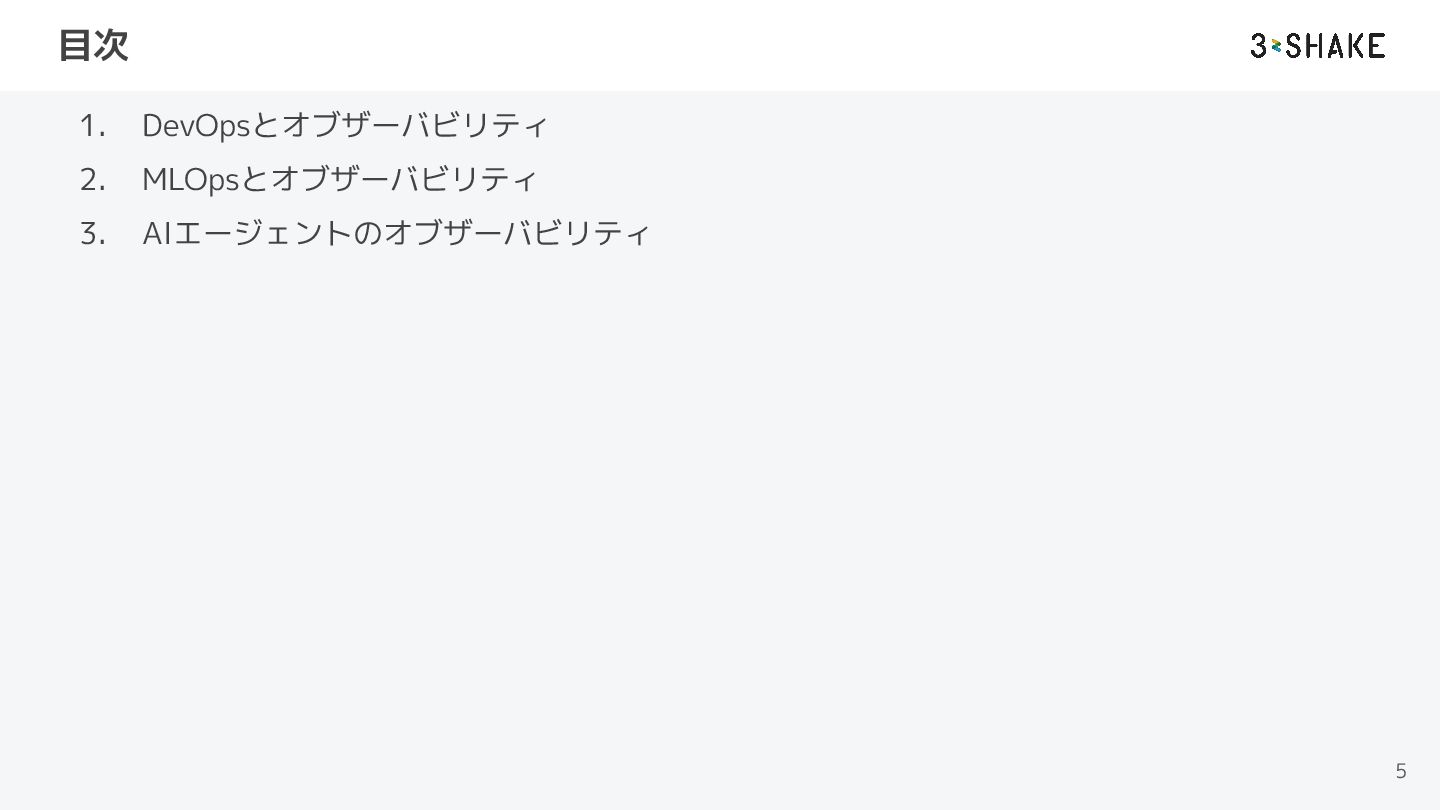Click the slide page number 5
The height and width of the screenshot is (810, 1440).
coord(1401,771)
